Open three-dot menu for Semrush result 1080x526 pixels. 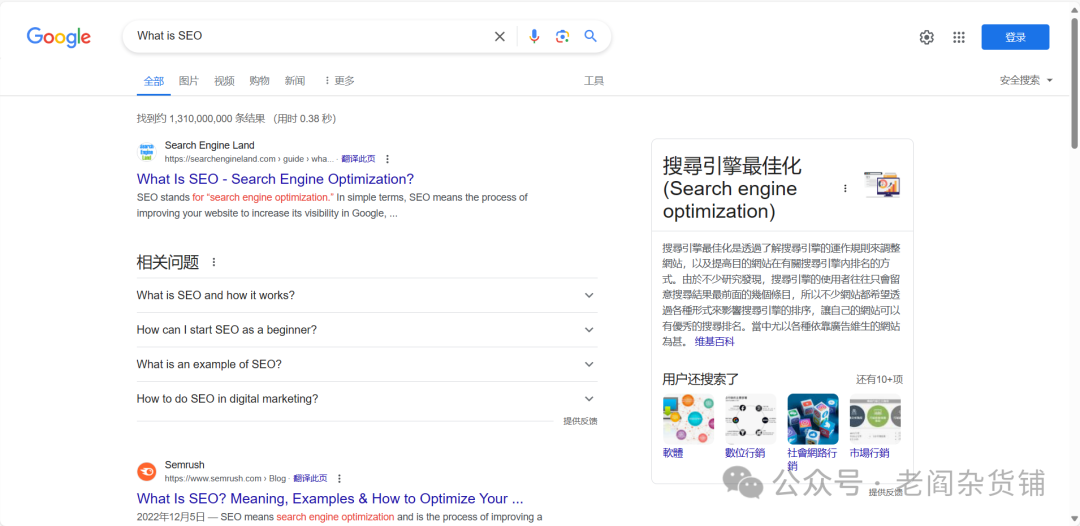339,478
